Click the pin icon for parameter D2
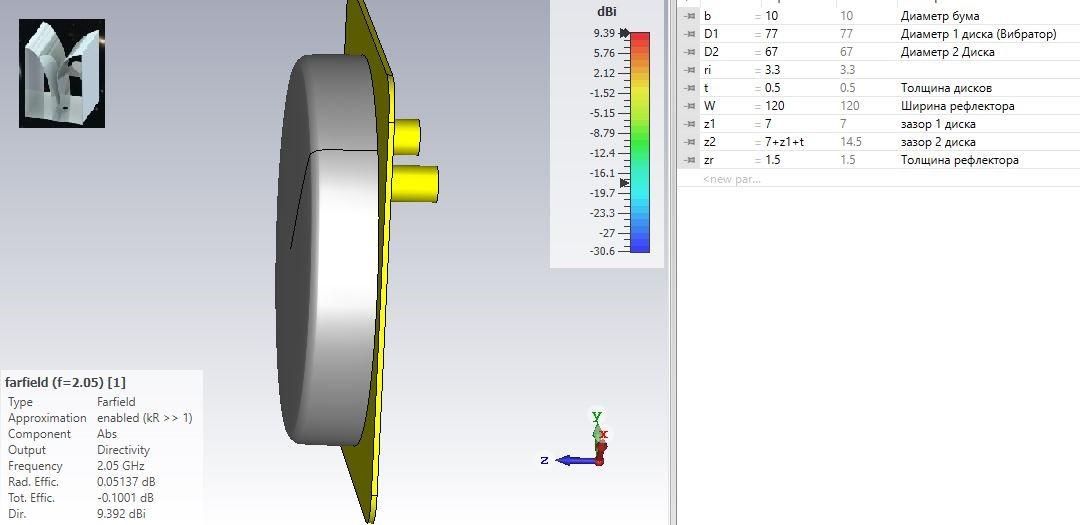1080x525 pixels. [689, 52]
